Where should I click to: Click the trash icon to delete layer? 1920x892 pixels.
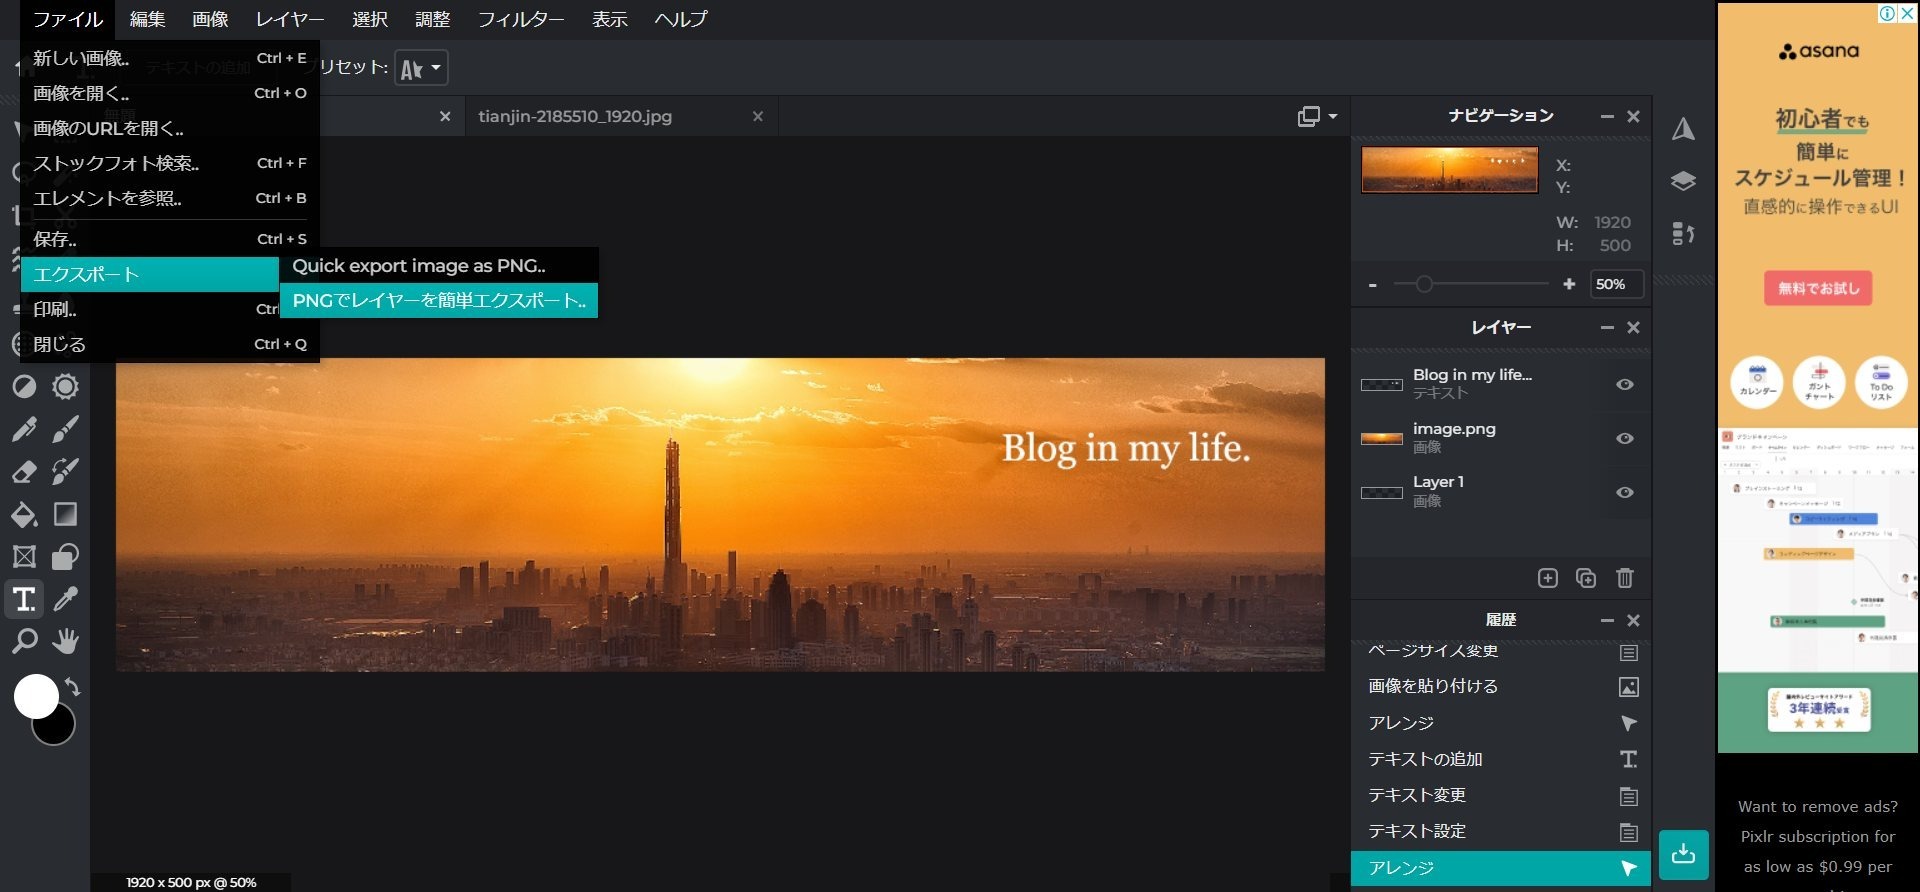pyautogui.click(x=1625, y=578)
